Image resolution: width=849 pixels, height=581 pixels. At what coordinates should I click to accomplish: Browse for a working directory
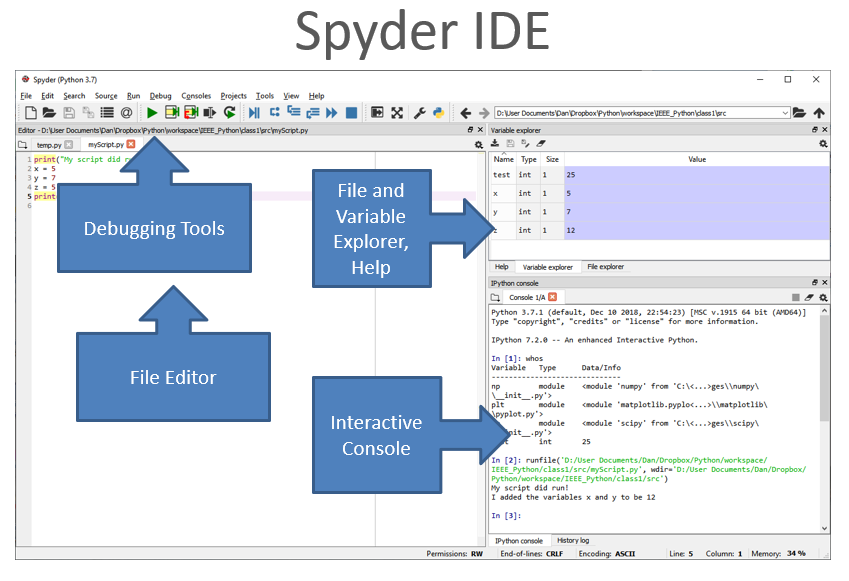[799, 113]
